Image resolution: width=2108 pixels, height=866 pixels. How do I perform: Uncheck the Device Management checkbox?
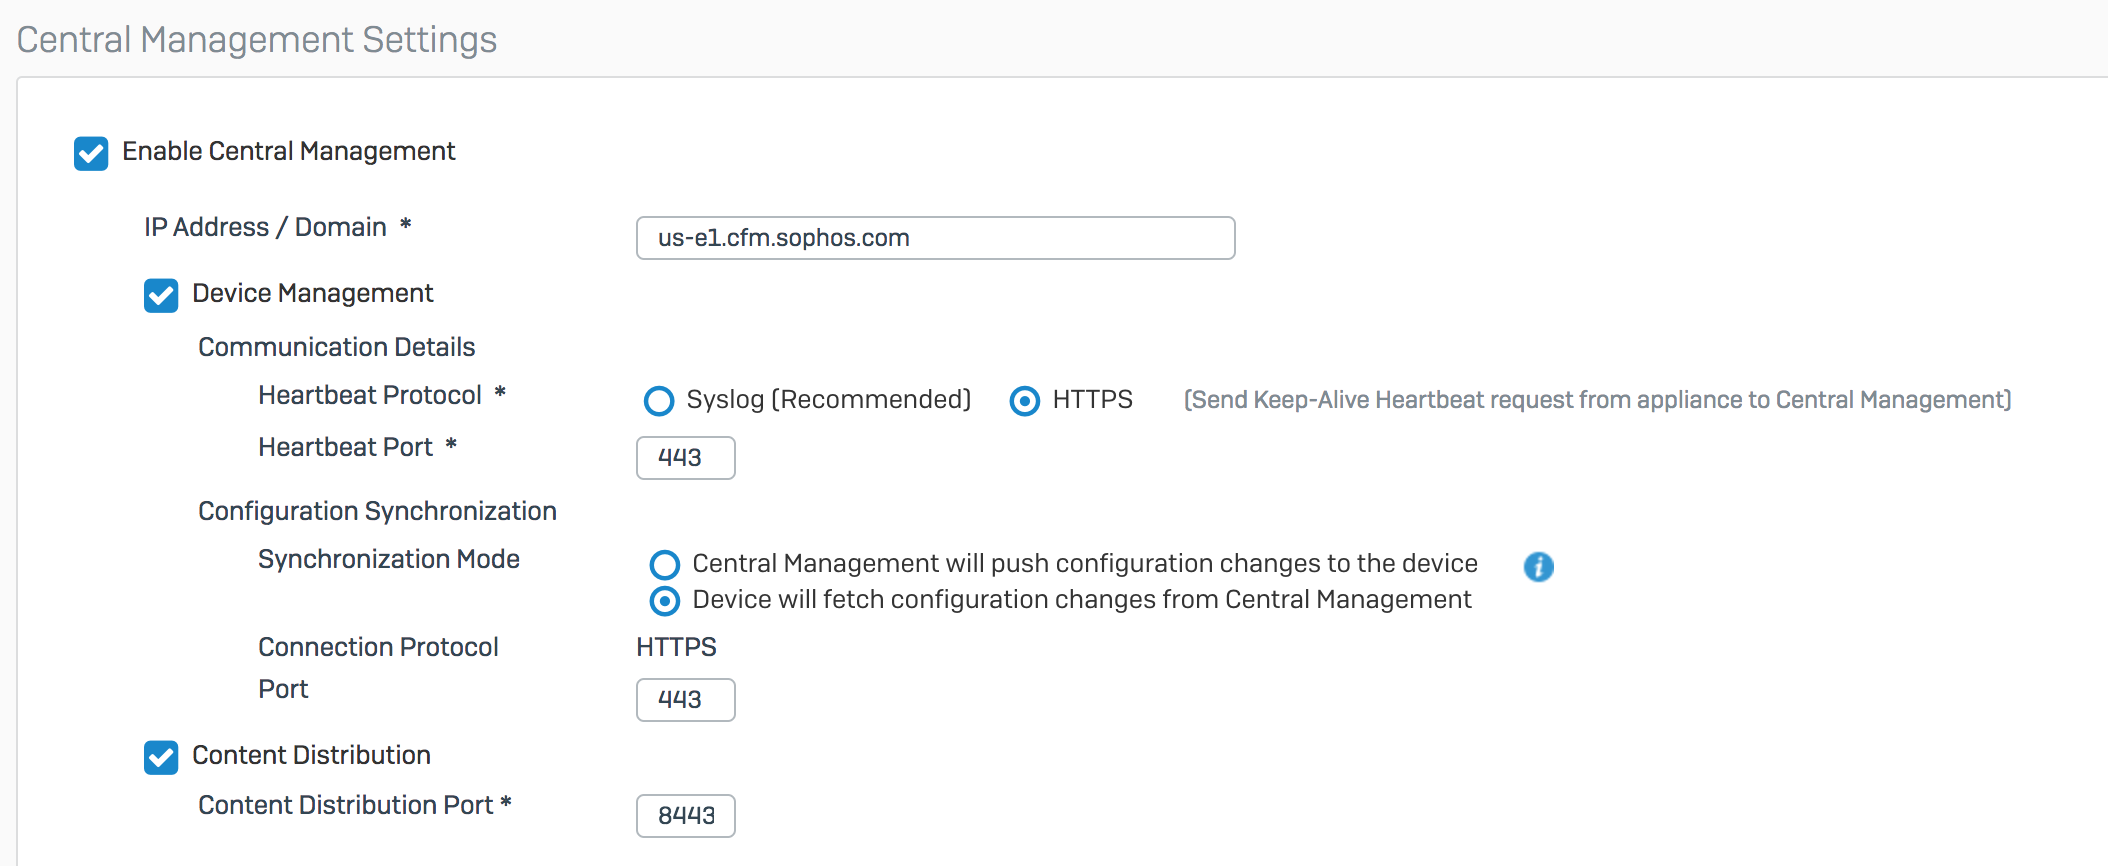click(161, 296)
